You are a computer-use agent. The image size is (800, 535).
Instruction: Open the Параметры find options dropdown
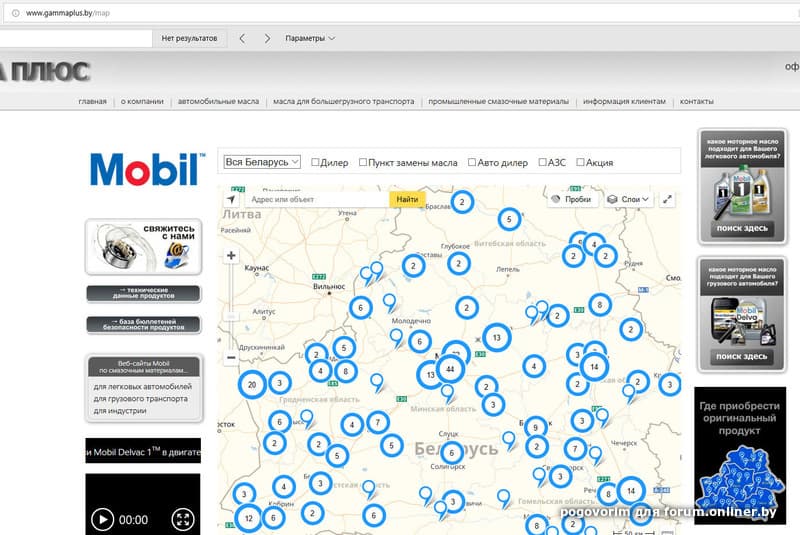pos(310,38)
